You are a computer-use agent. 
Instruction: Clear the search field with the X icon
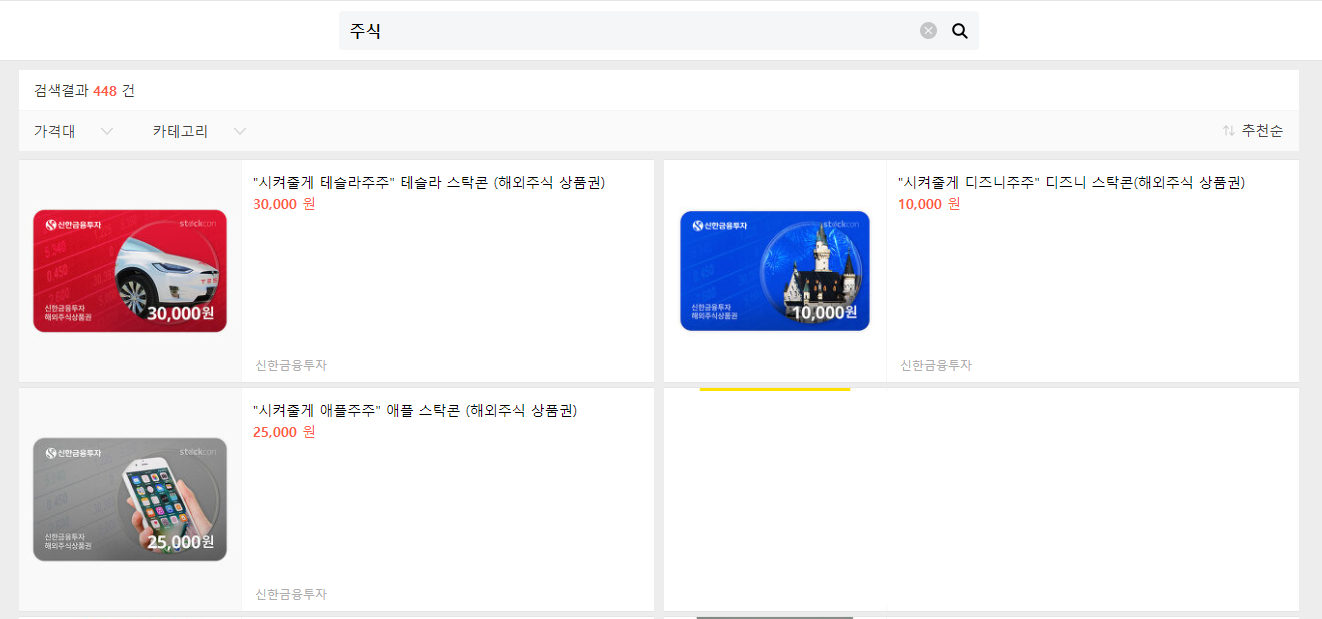point(928,31)
